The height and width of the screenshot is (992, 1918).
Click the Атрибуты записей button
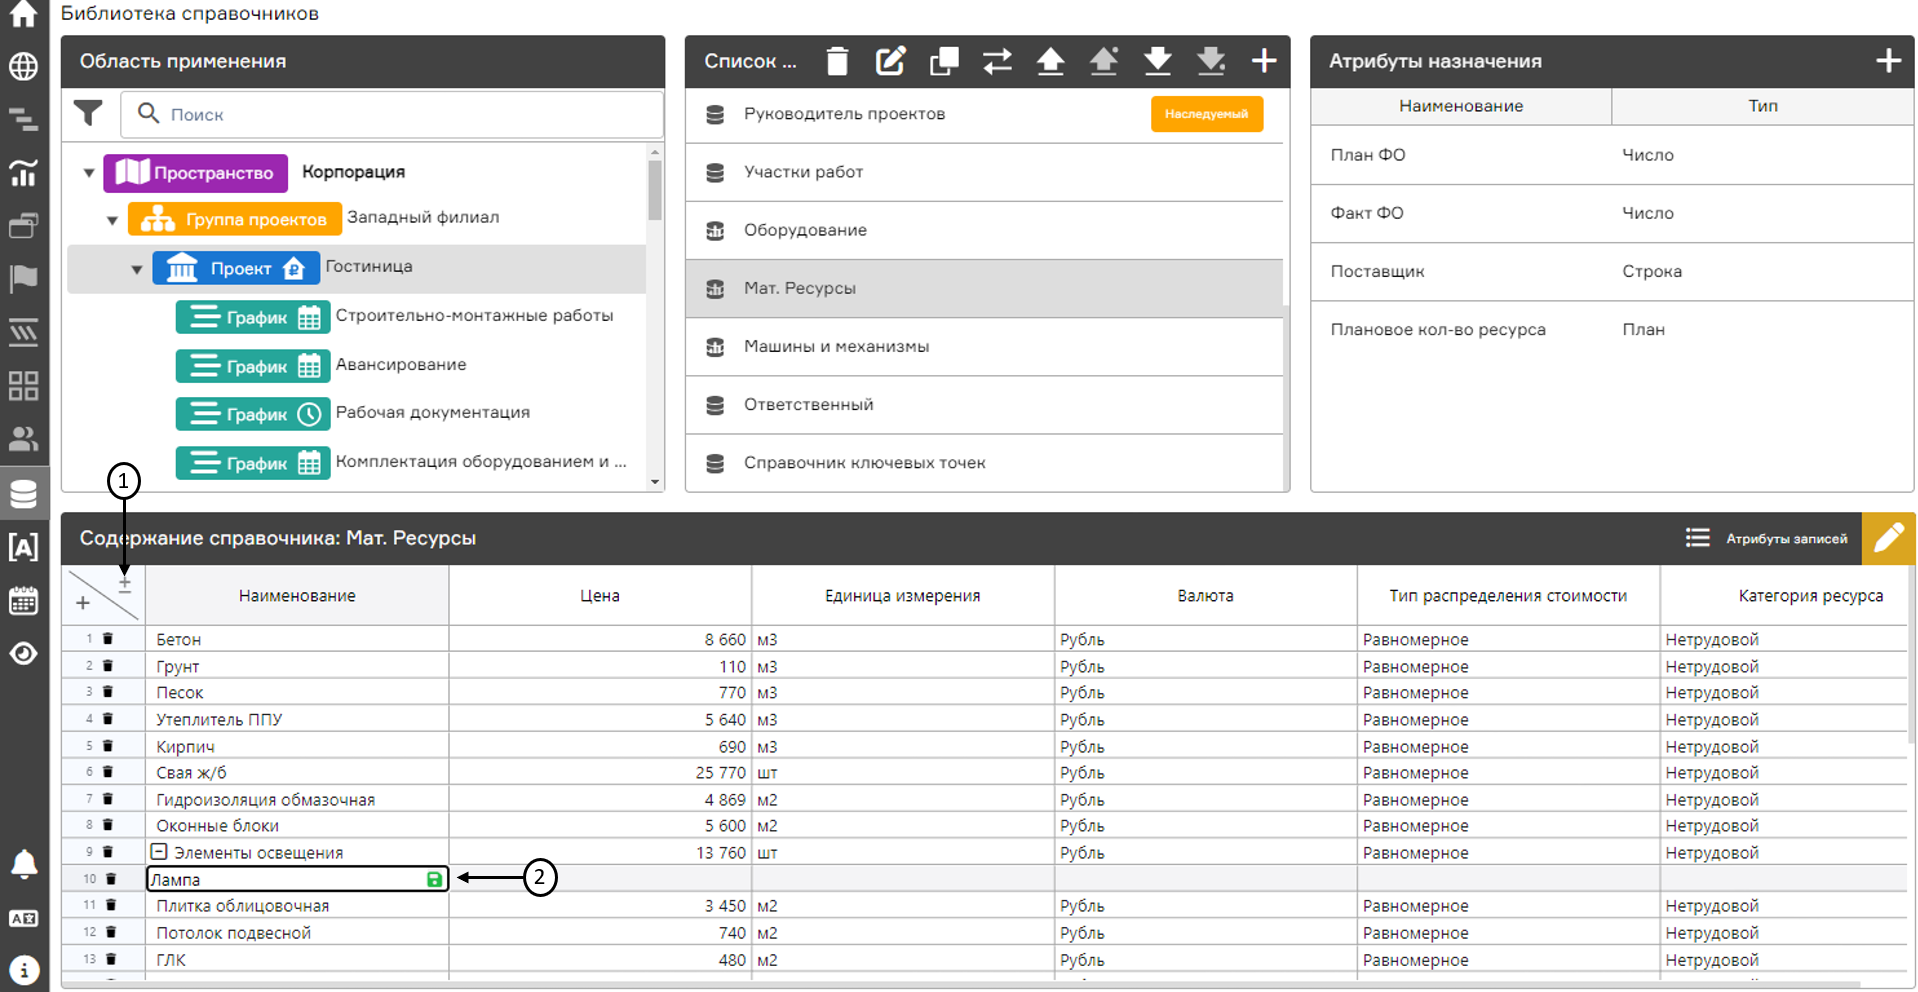[1766, 538]
